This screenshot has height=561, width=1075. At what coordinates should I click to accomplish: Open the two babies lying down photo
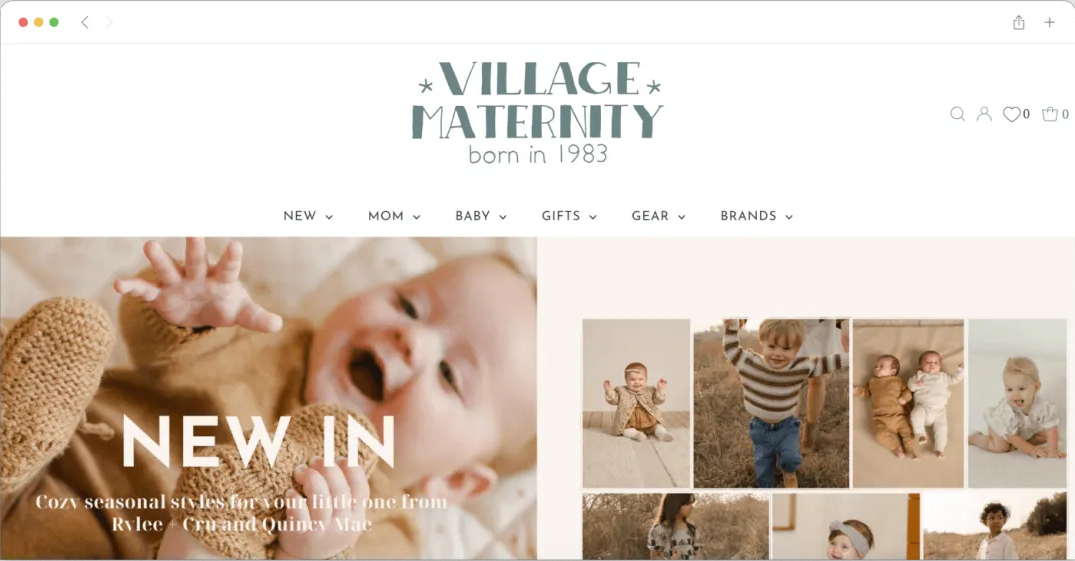click(908, 403)
